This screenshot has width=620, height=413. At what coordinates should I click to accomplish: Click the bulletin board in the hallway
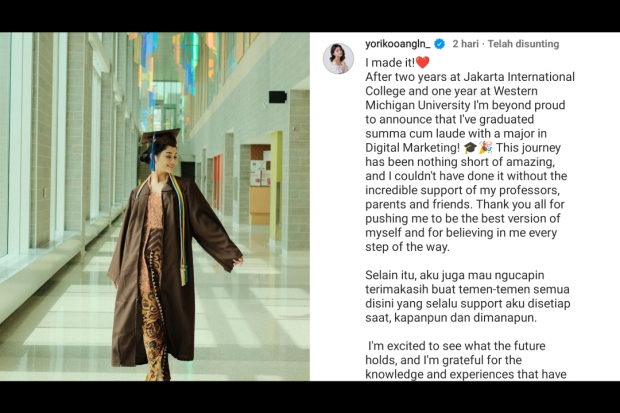(260, 173)
